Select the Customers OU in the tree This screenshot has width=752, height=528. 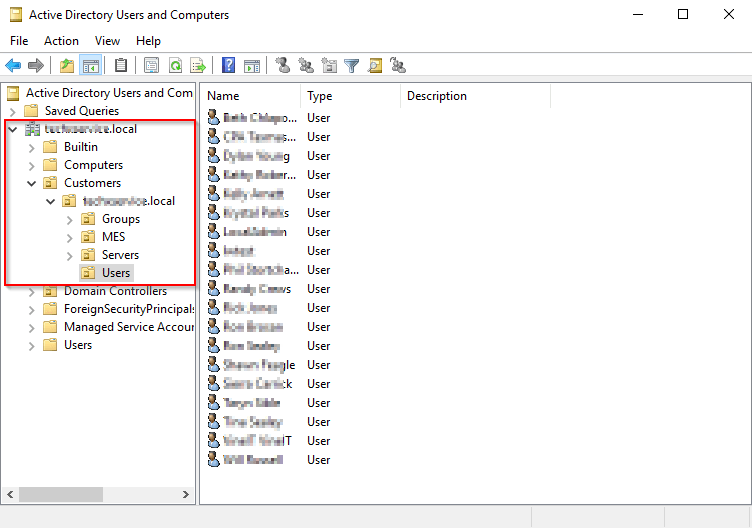click(93, 183)
